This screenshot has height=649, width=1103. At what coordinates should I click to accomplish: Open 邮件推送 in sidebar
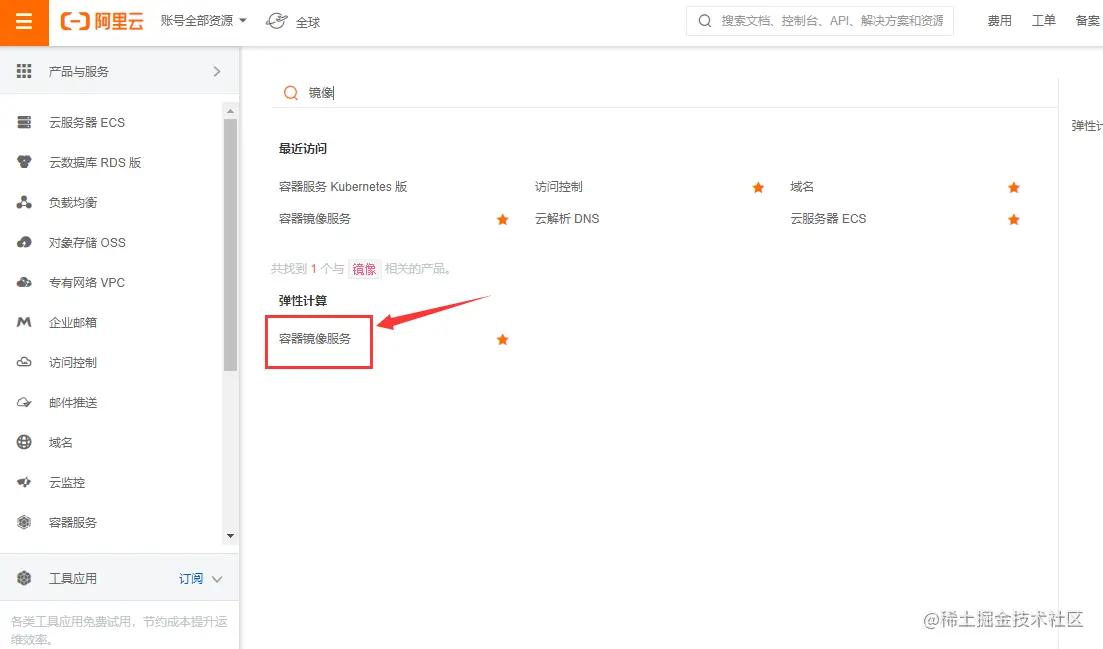coord(72,403)
